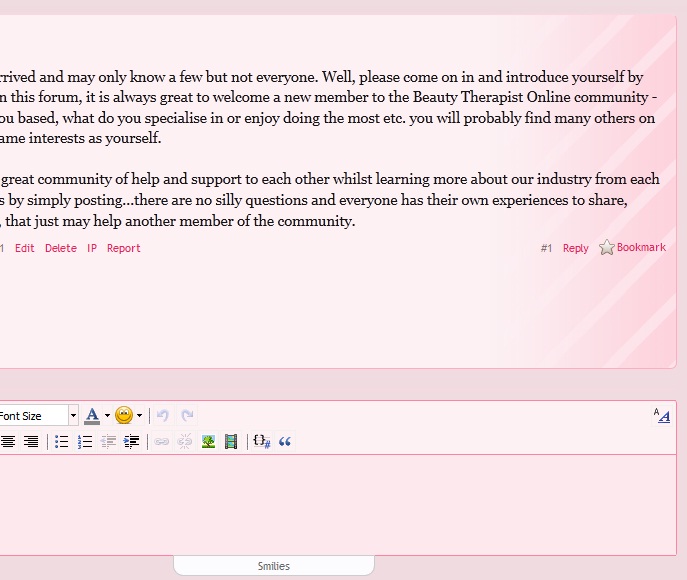The image size is (687, 580).
Task: Bookmark this post with the star
Action: tap(632, 248)
